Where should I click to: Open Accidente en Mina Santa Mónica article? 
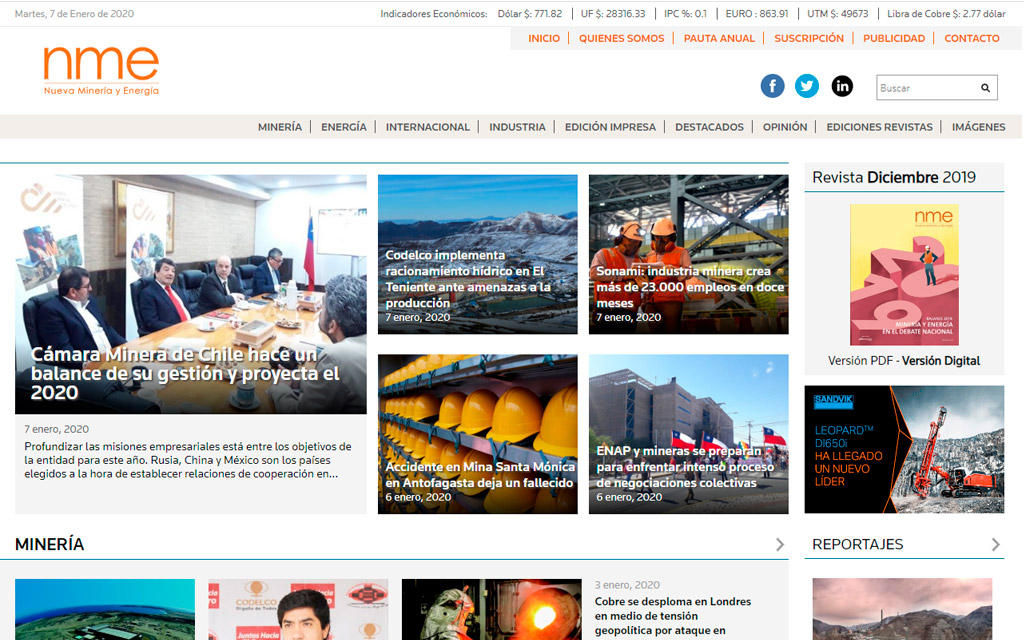[x=480, y=475]
